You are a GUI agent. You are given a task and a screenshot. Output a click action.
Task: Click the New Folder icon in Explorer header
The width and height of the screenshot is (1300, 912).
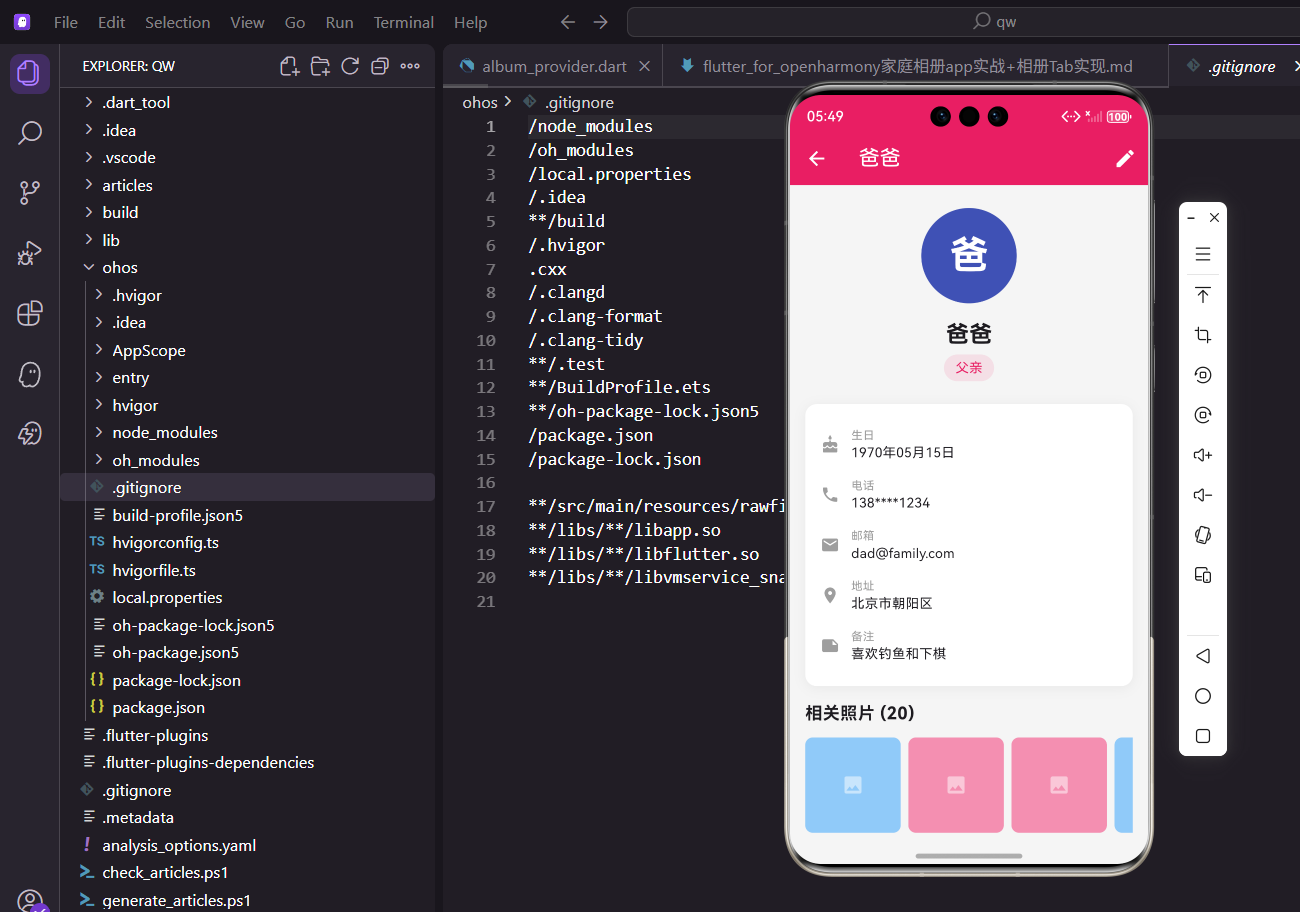point(320,66)
